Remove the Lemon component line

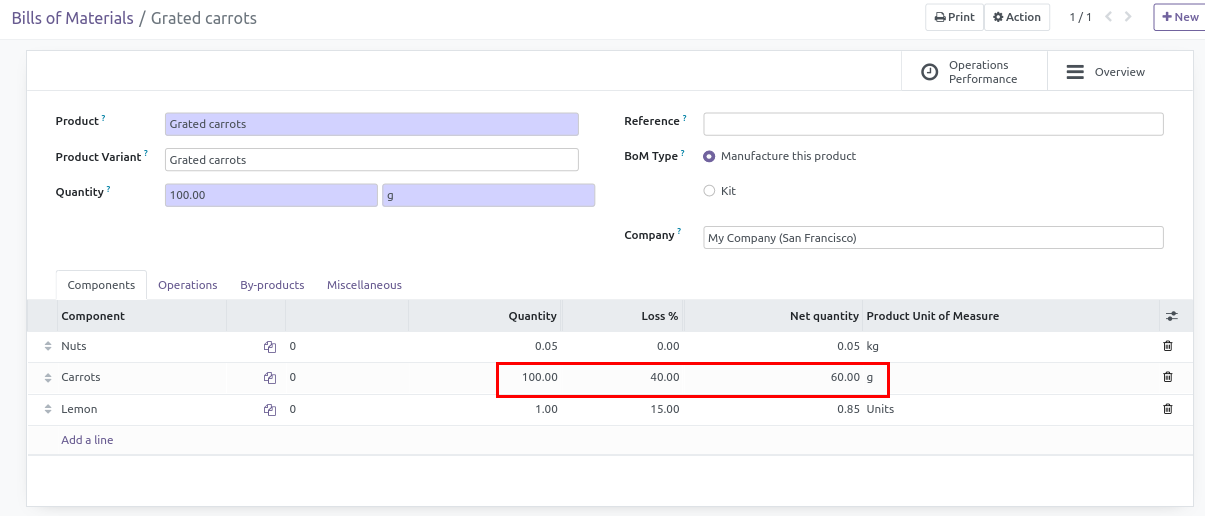1167,409
